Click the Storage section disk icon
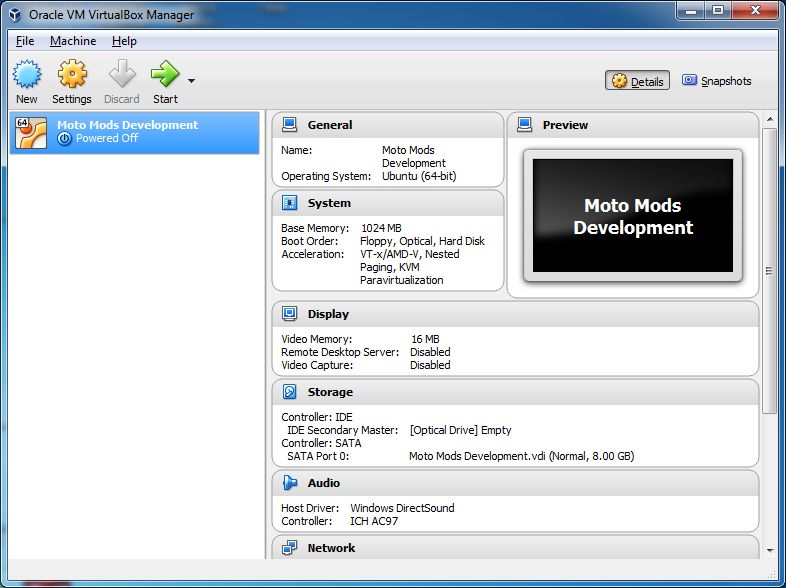The height and width of the screenshot is (588, 786). pos(289,391)
